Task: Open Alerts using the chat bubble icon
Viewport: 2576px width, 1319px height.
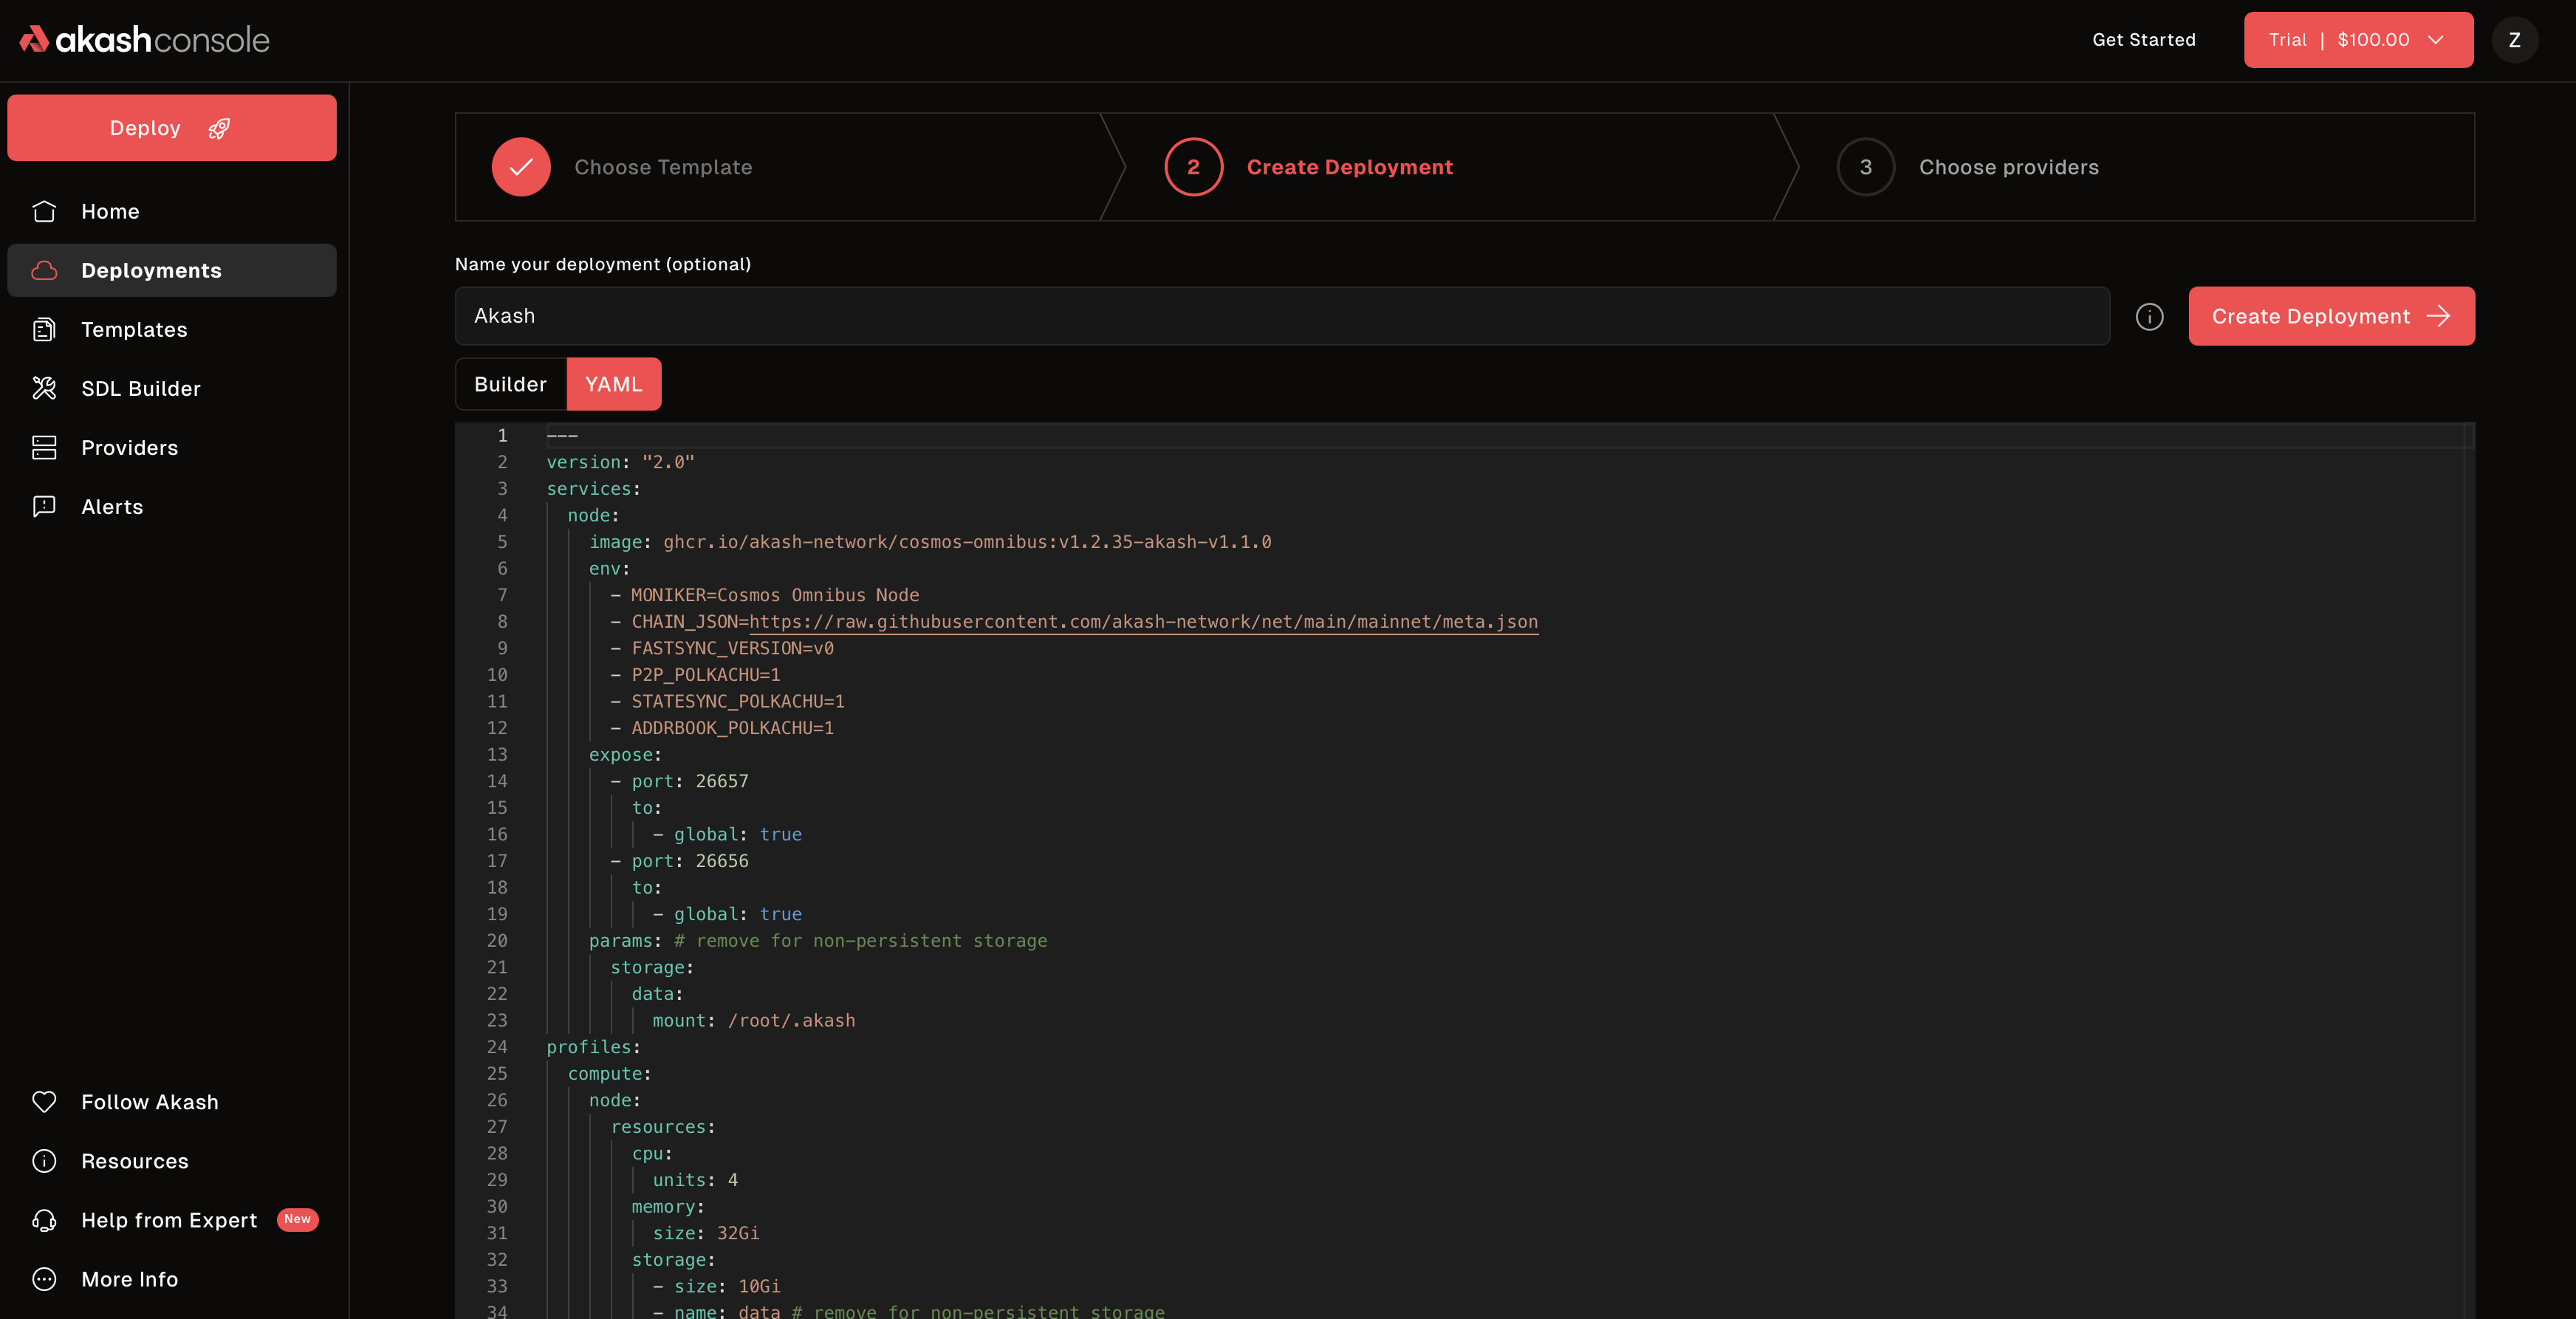Action: click(x=45, y=506)
